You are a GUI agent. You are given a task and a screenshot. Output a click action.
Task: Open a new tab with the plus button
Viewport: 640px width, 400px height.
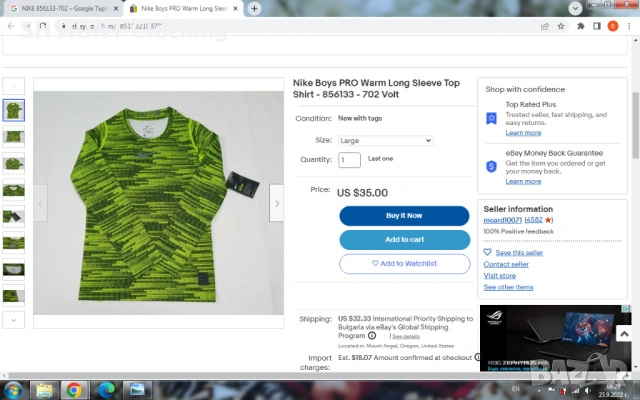tap(254, 8)
